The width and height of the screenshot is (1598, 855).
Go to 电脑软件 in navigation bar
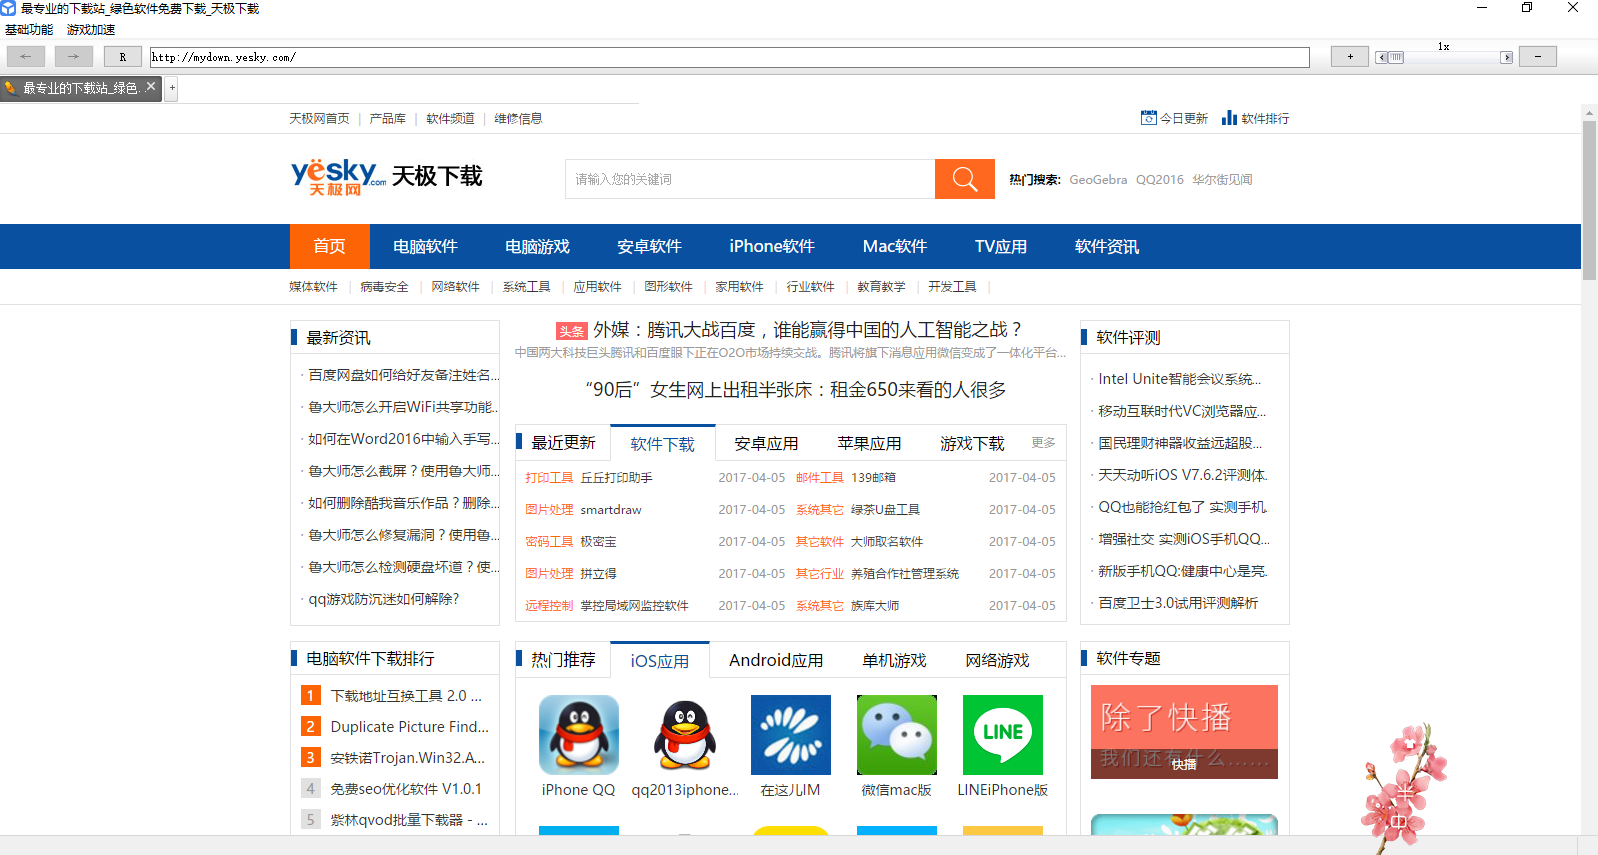tap(425, 247)
